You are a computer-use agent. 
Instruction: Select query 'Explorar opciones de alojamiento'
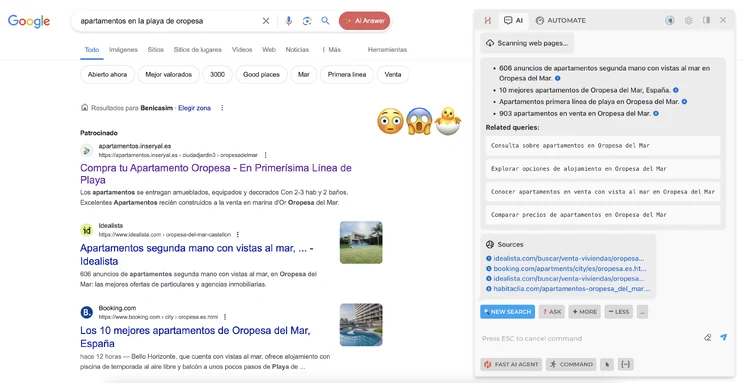click(603, 168)
